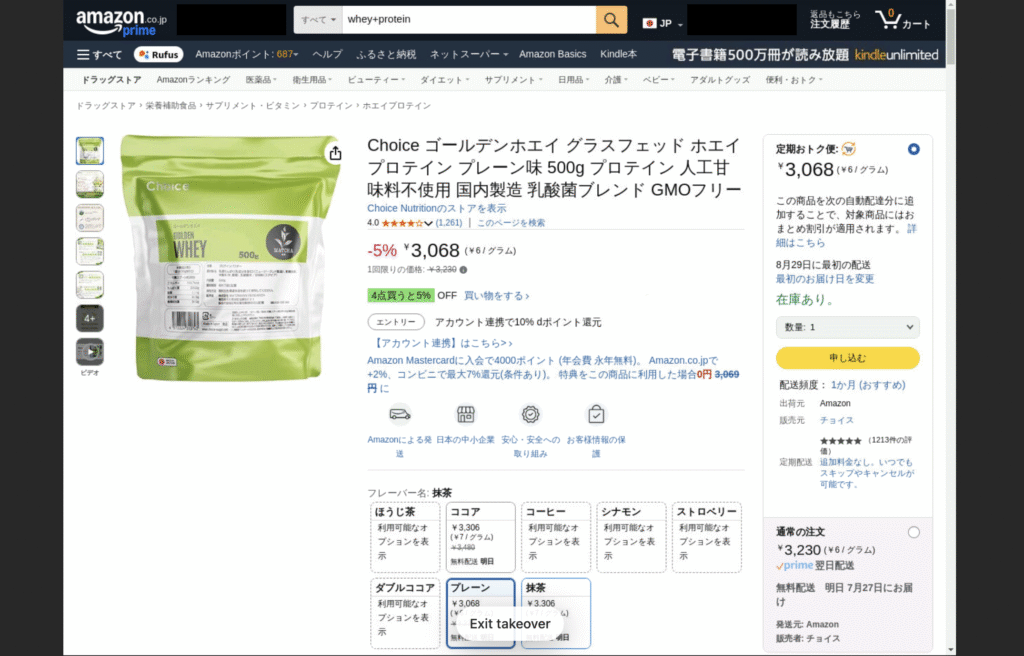The width and height of the screenshot is (1024, 656).
Task: Click the orange magnifier search button
Action: click(x=611, y=20)
